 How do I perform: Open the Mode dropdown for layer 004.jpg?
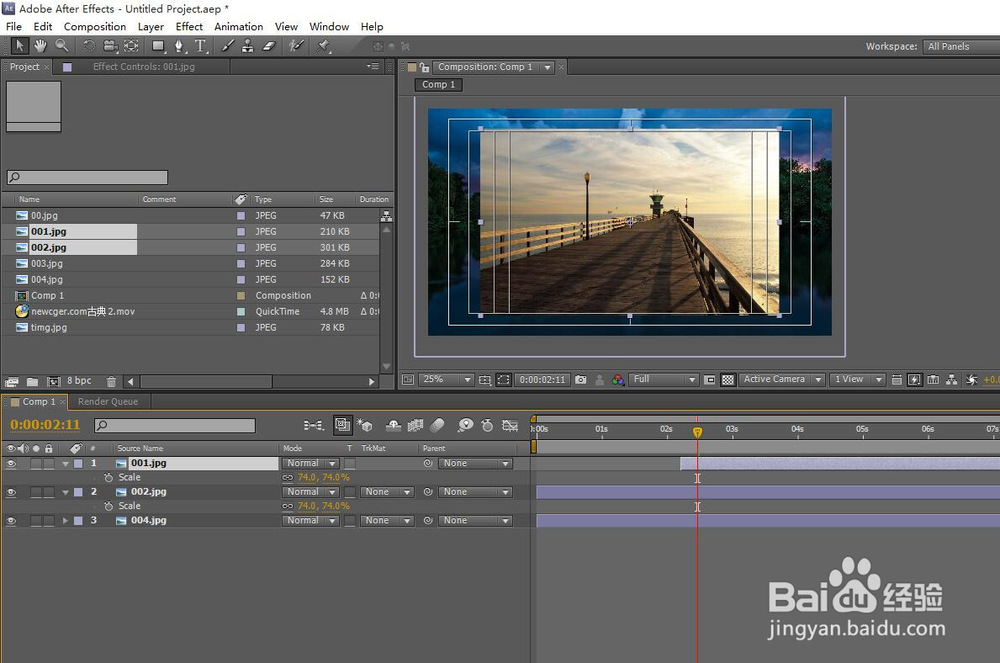click(x=312, y=521)
